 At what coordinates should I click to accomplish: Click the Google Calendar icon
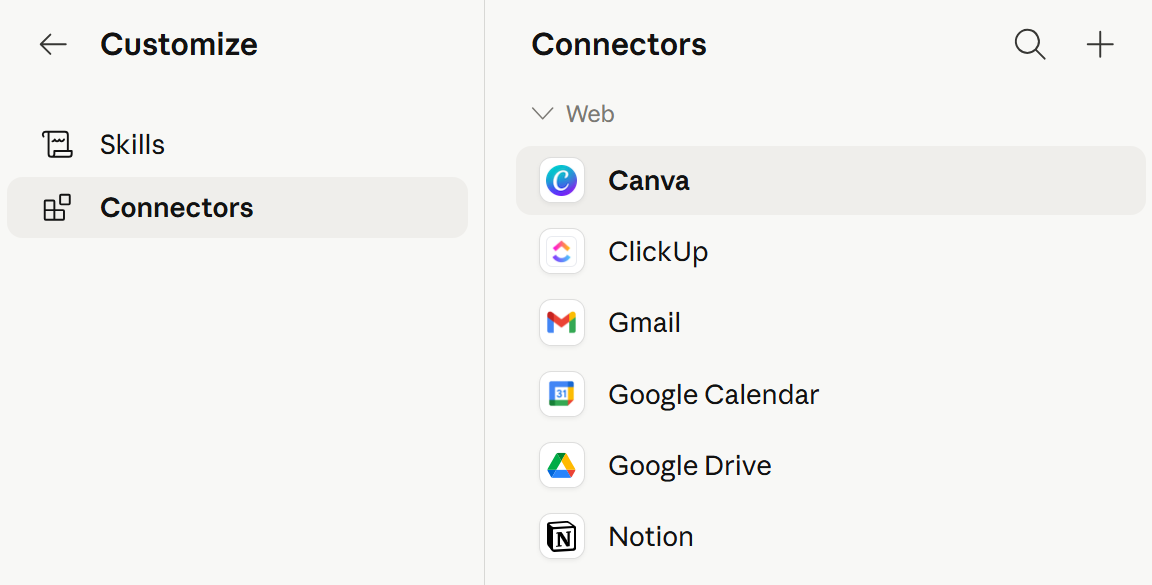(562, 394)
